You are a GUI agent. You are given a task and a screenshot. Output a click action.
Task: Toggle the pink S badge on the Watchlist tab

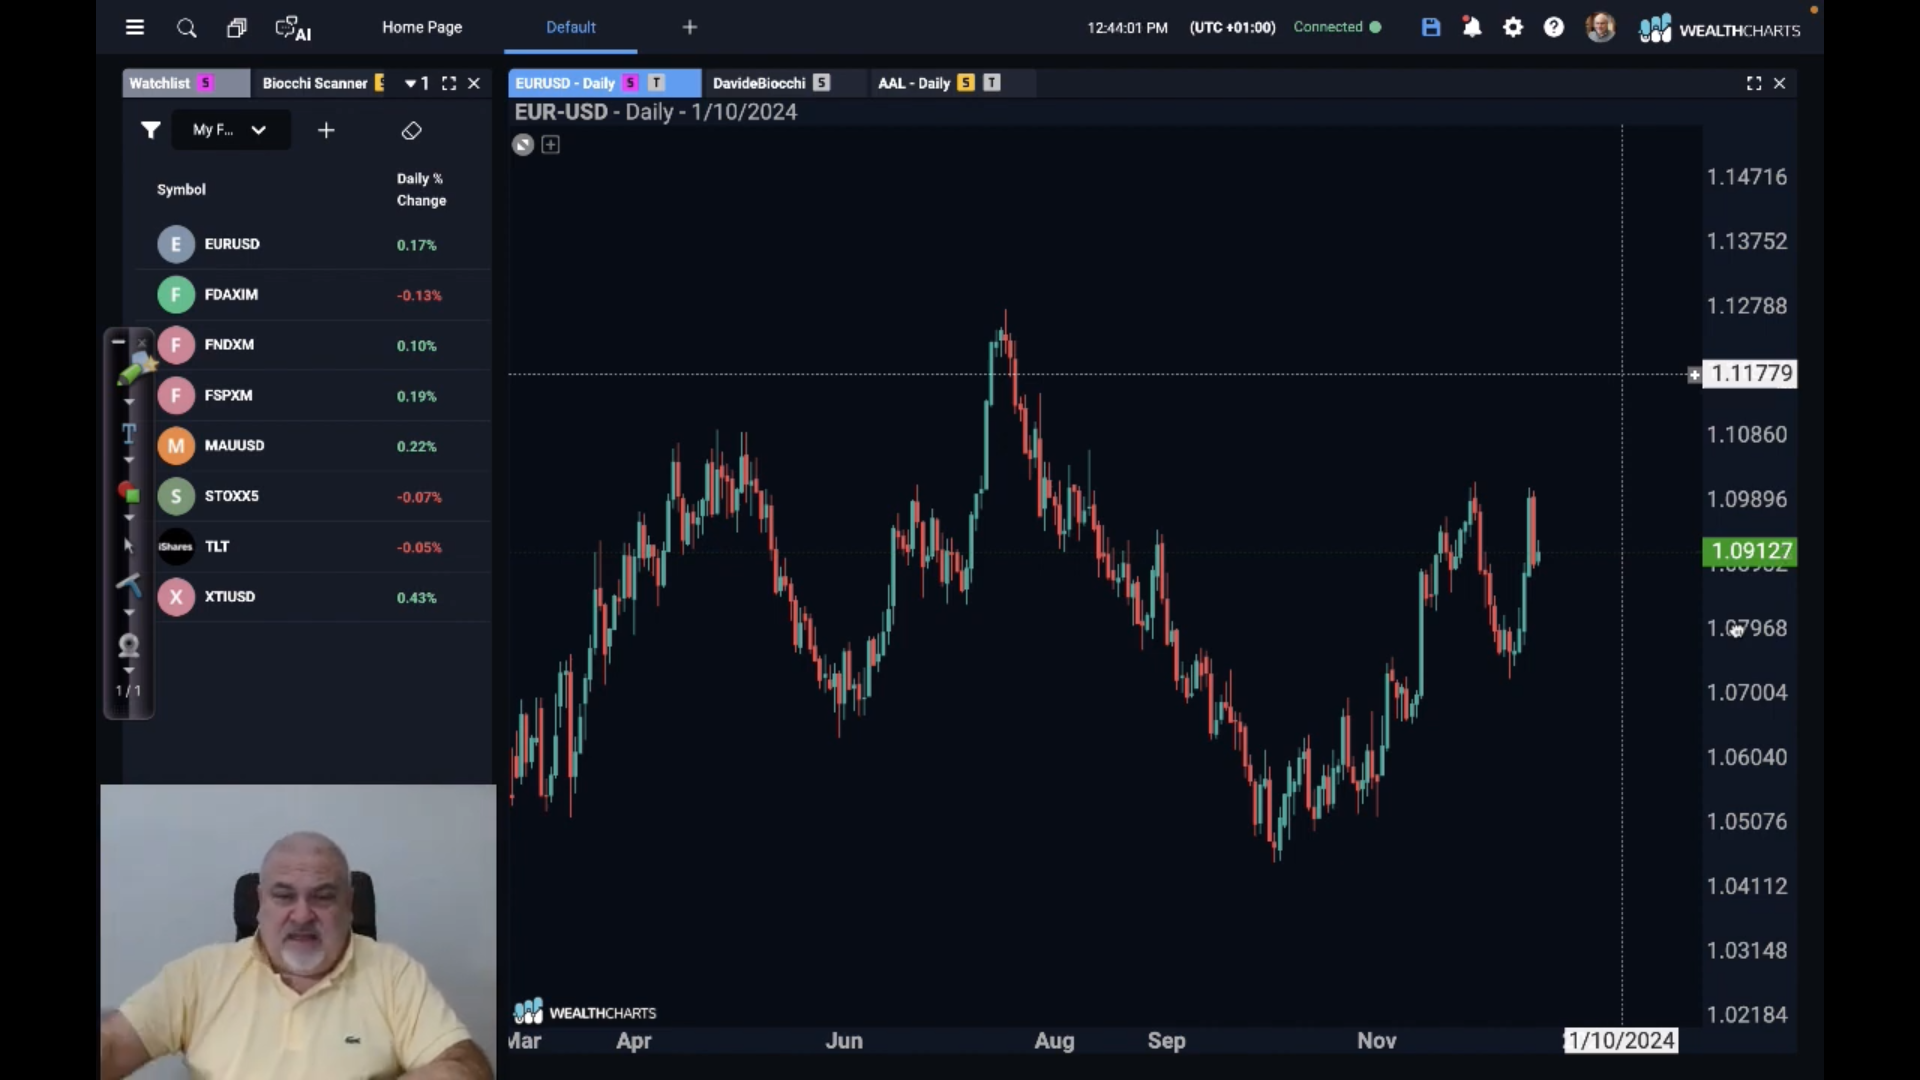point(206,83)
